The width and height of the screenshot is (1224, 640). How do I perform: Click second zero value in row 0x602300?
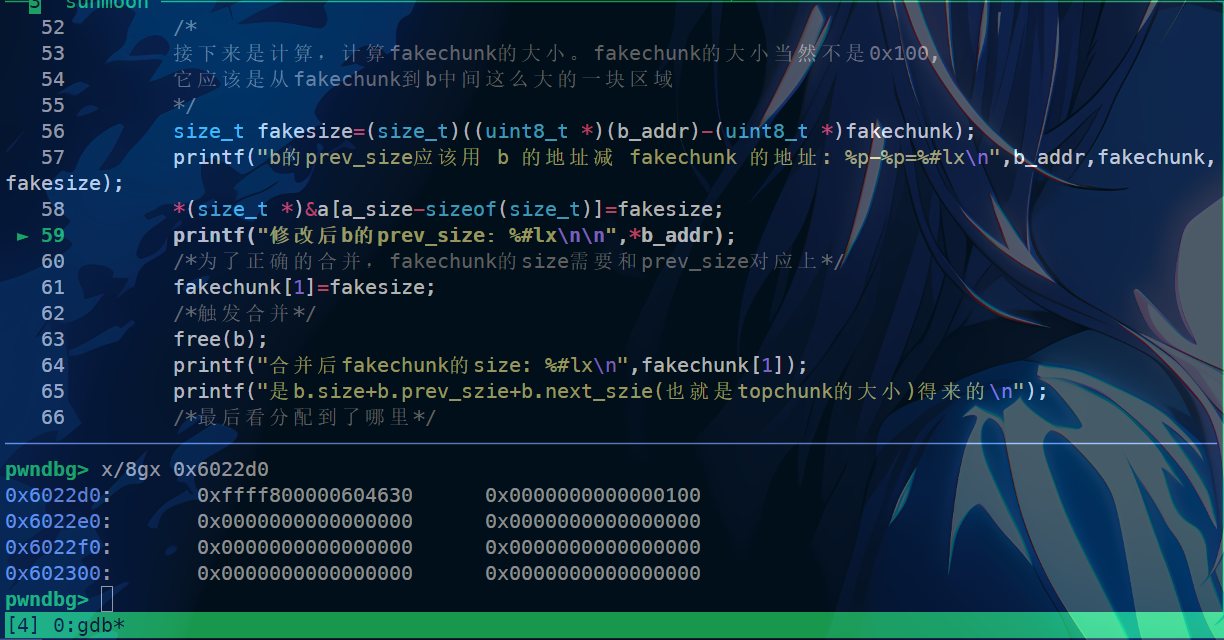[x=593, y=573]
